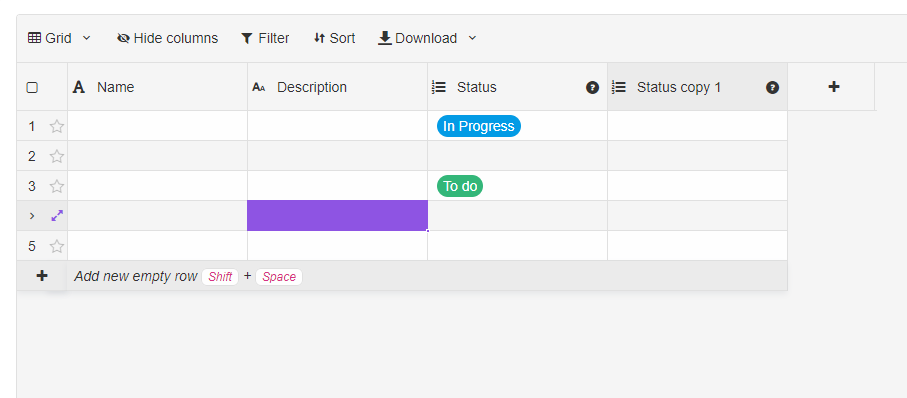Expand the Download dropdown chevron
This screenshot has width=907, height=398.
pos(472,38)
